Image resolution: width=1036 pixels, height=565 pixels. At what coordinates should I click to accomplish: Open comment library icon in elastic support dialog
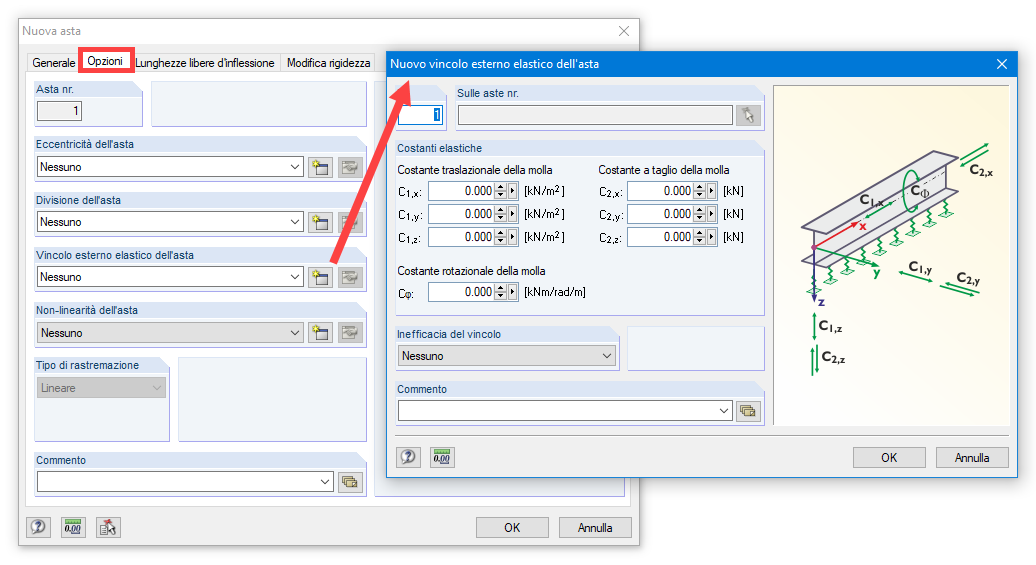tap(748, 411)
